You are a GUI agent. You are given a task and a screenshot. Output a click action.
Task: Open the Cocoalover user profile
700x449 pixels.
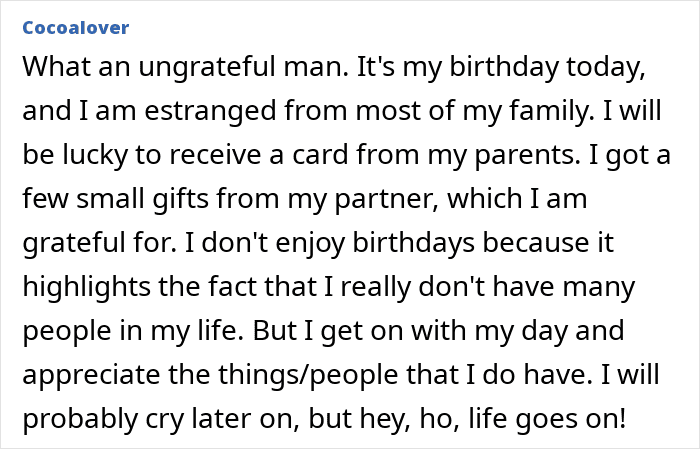(75, 28)
